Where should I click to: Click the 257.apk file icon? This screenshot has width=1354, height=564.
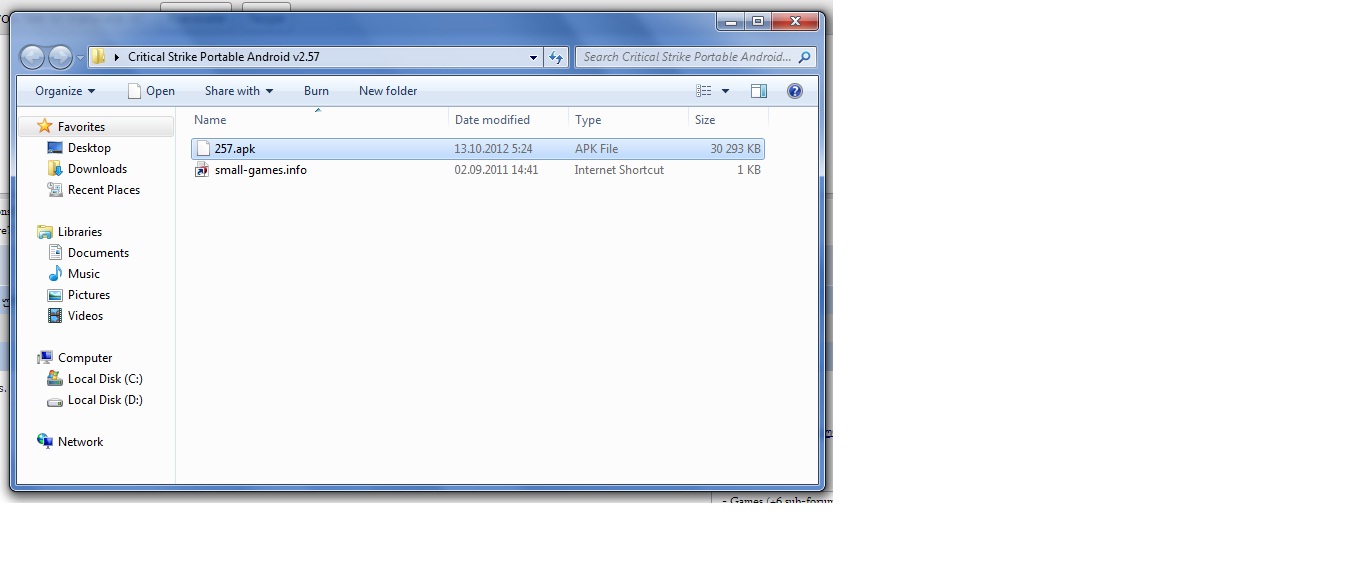coord(204,149)
